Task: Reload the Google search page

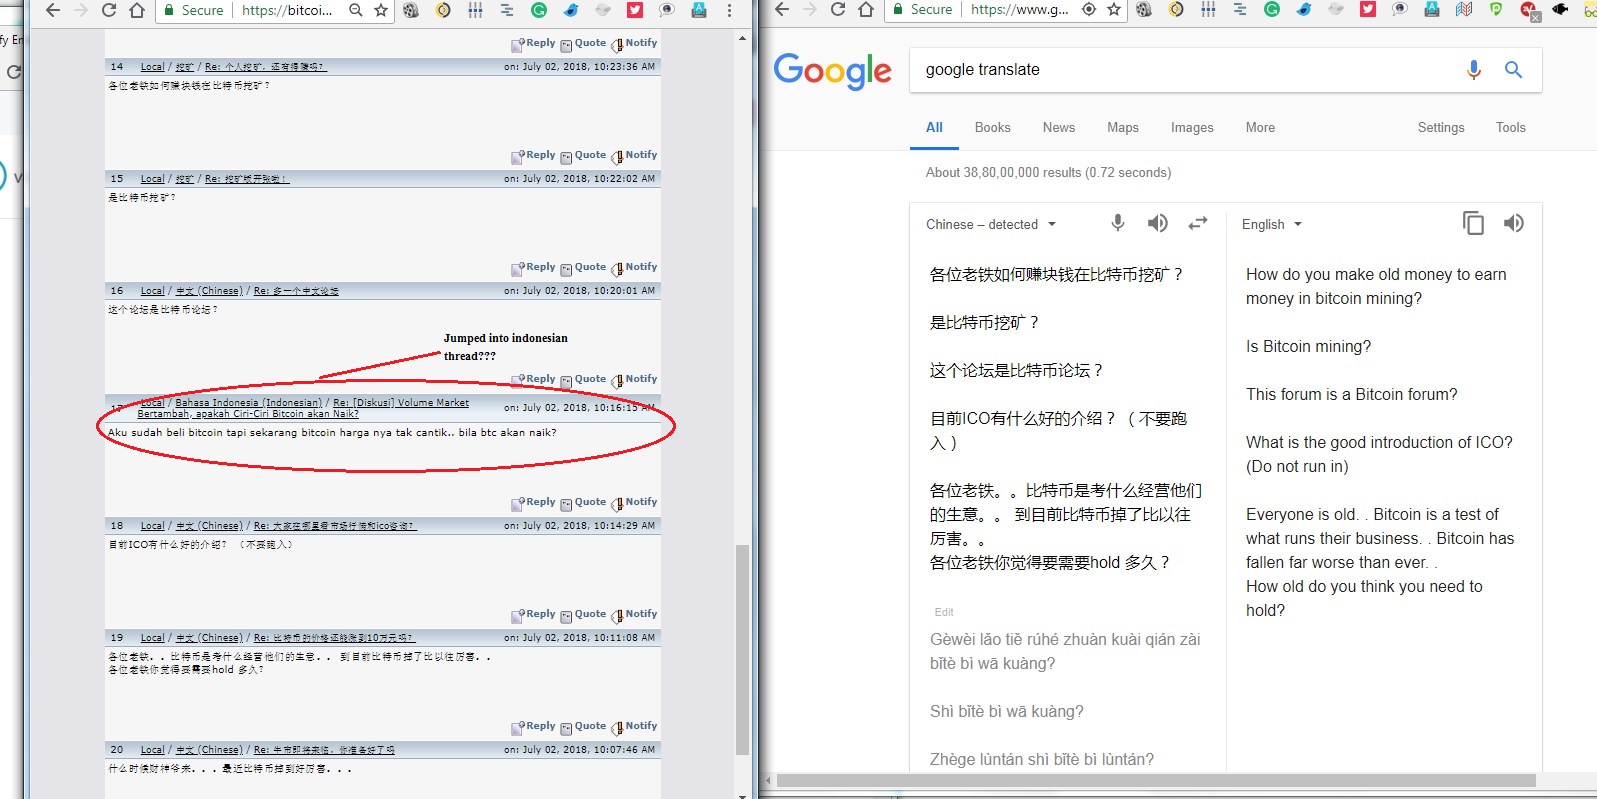Action: [838, 10]
